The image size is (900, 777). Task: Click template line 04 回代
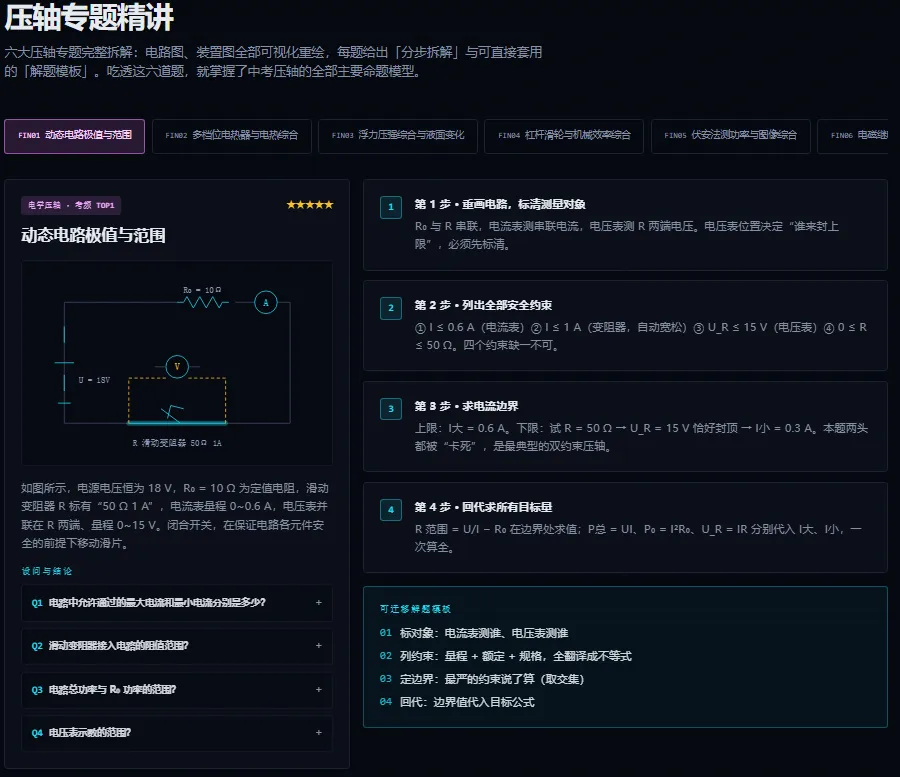(x=457, y=702)
